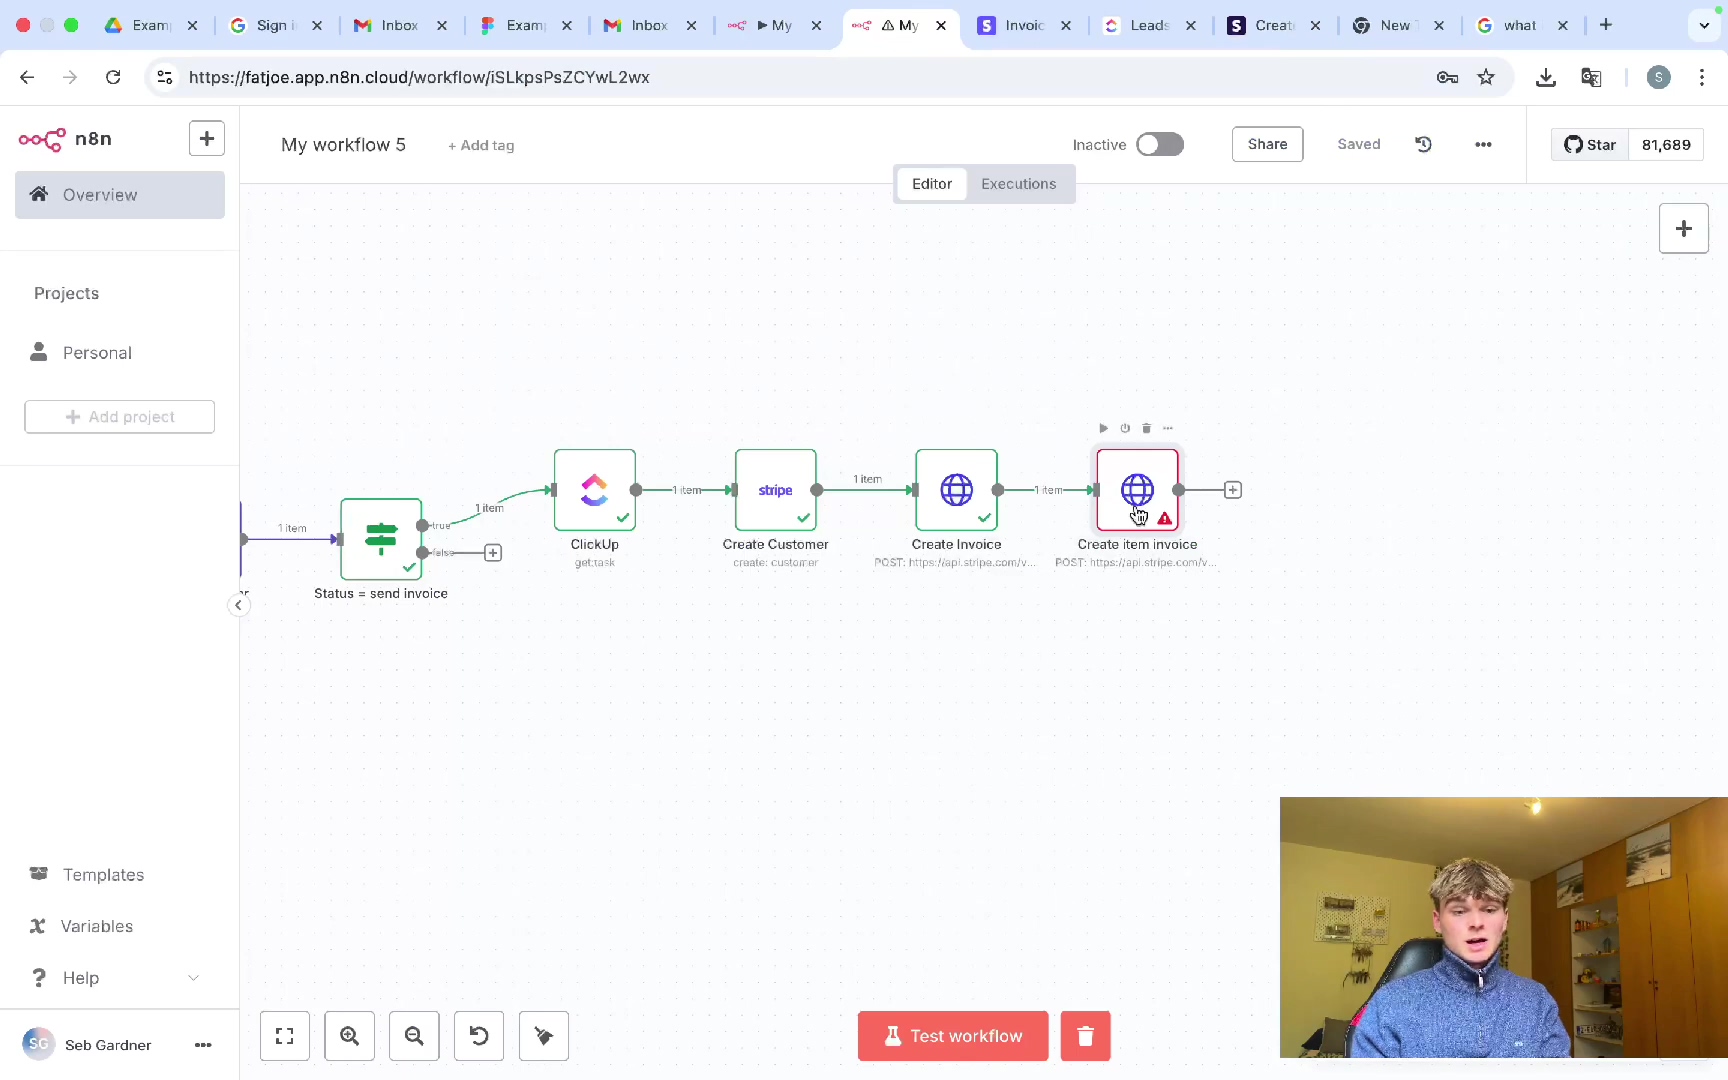The height and width of the screenshot is (1080, 1728).
Task: Open Seb Gardner user options menu
Action: [203, 1045]
